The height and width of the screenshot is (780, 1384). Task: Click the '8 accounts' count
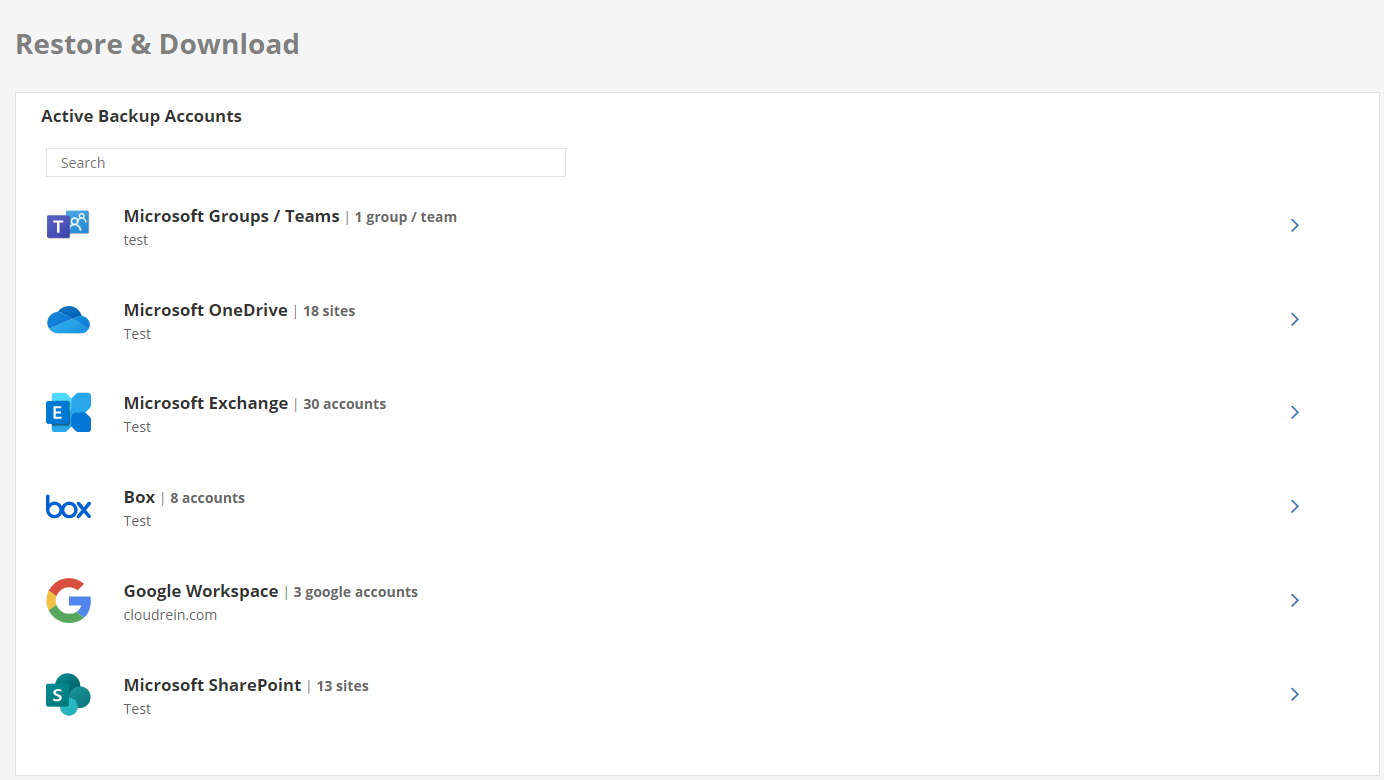(207, 498)
